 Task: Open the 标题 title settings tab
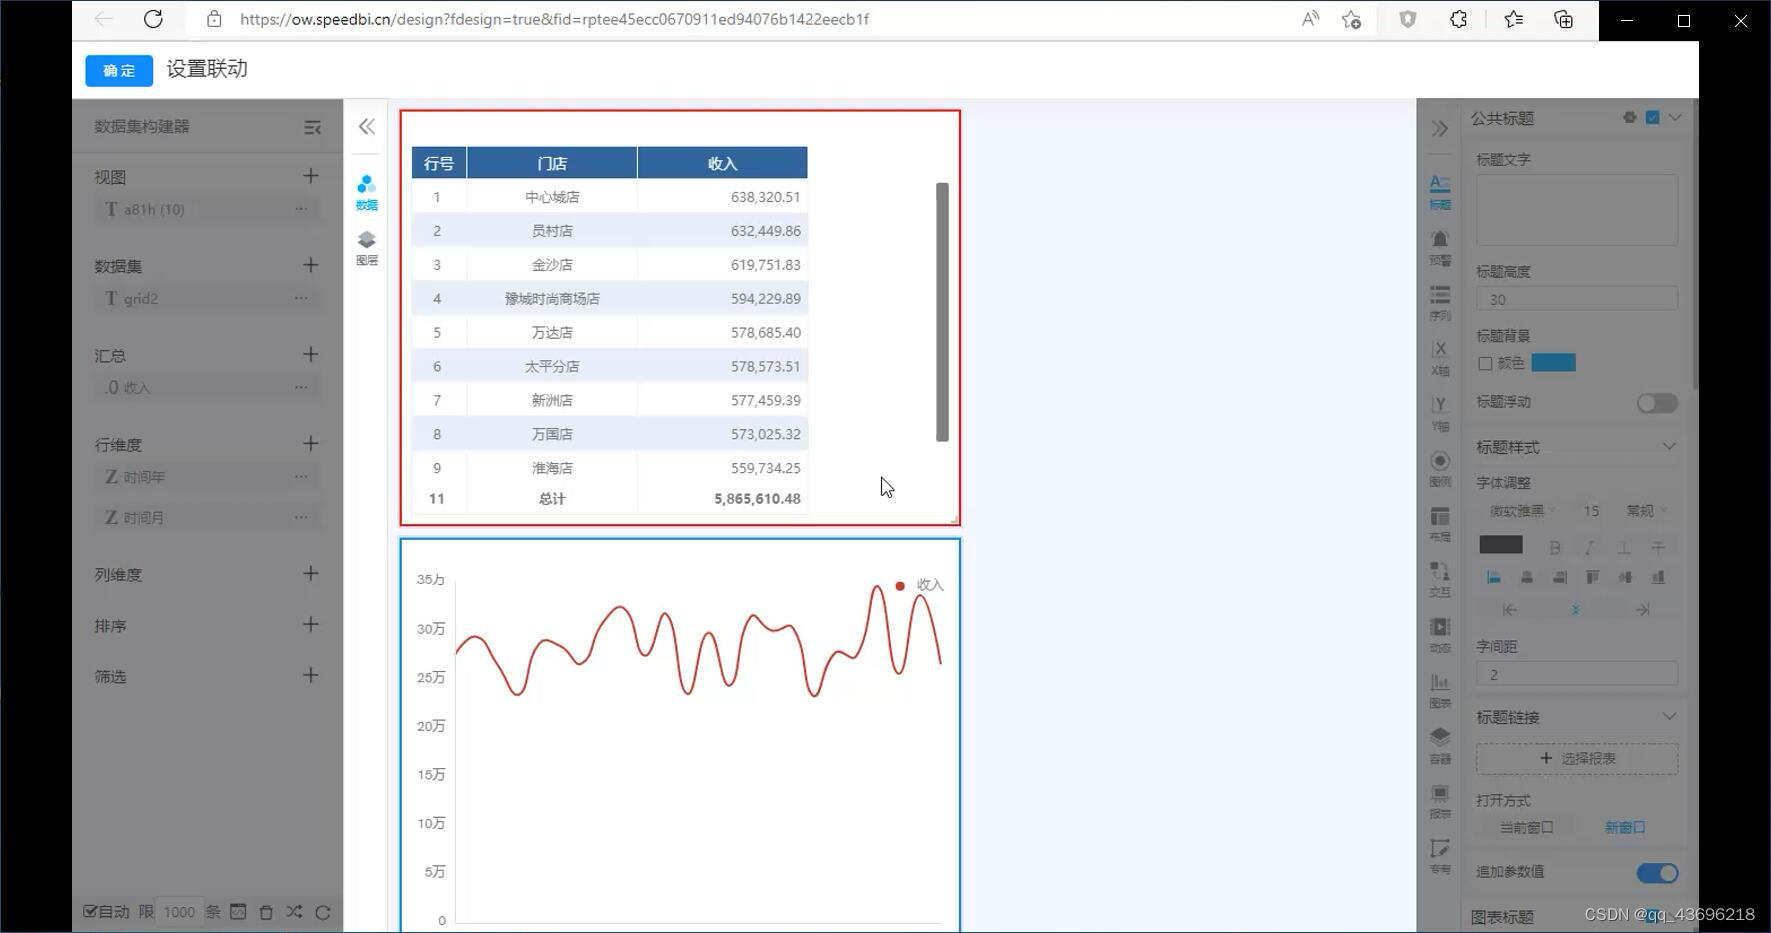[x=1440, y=192]
